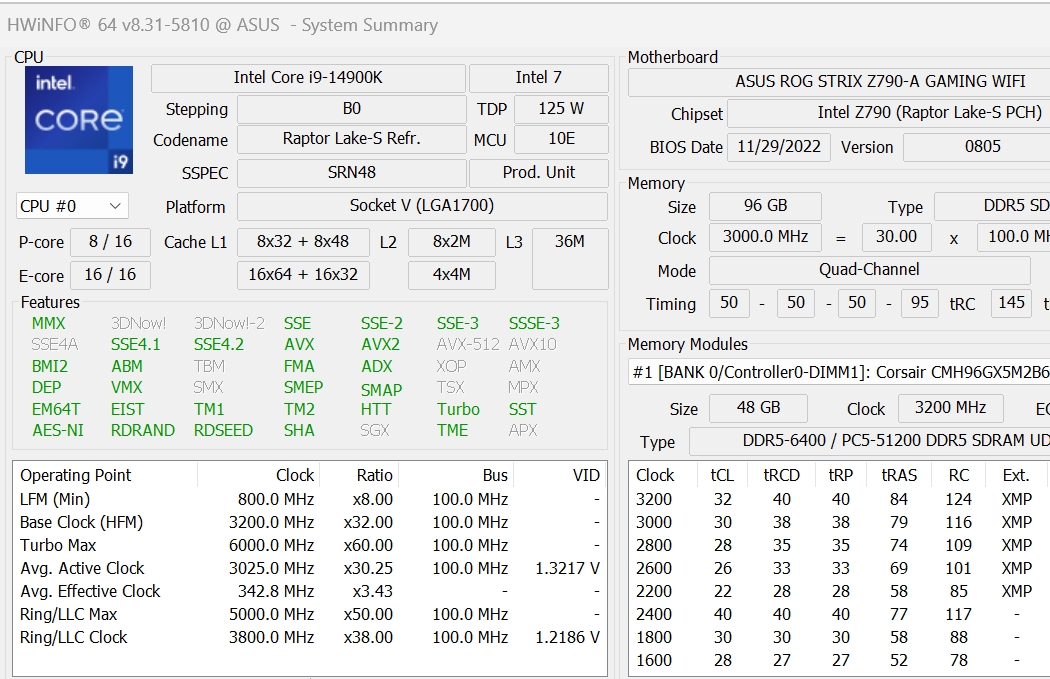Click the Intel Z790 chipset field

coord(886,113)
